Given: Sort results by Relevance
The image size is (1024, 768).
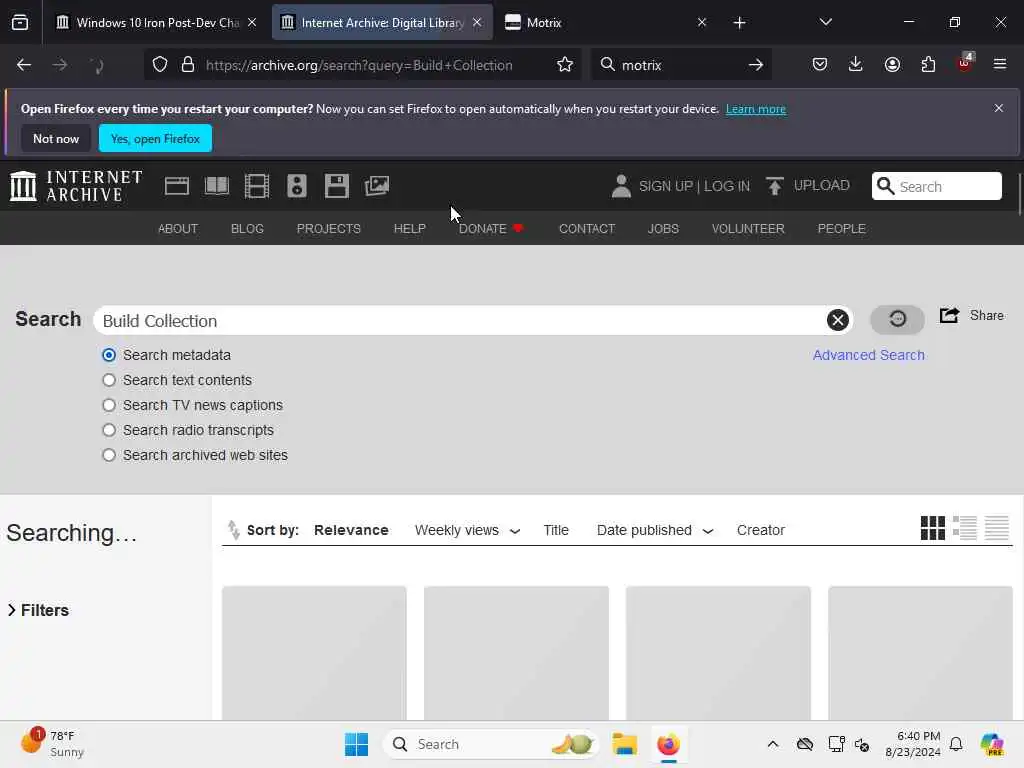Looking at the screenshot, I should coord(351,530).
